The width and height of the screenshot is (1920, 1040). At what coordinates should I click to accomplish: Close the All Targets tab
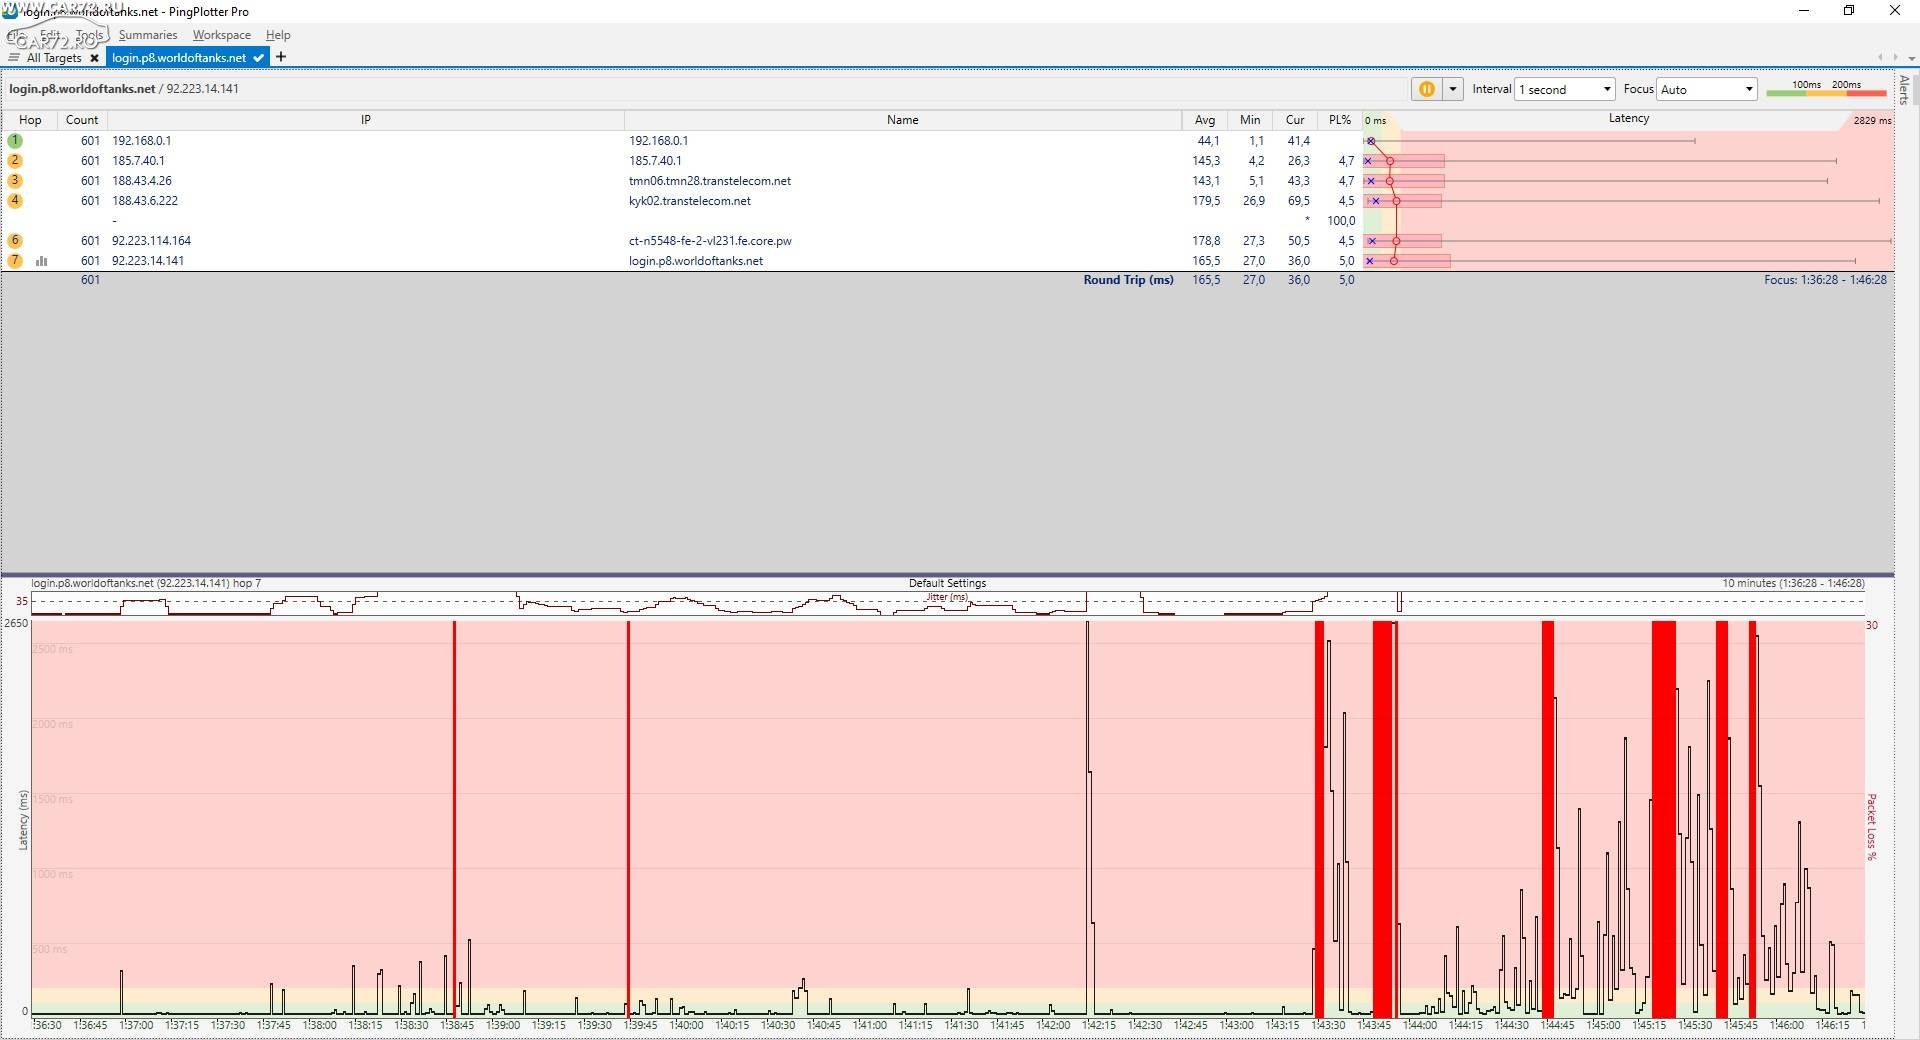tap(94, 58)
